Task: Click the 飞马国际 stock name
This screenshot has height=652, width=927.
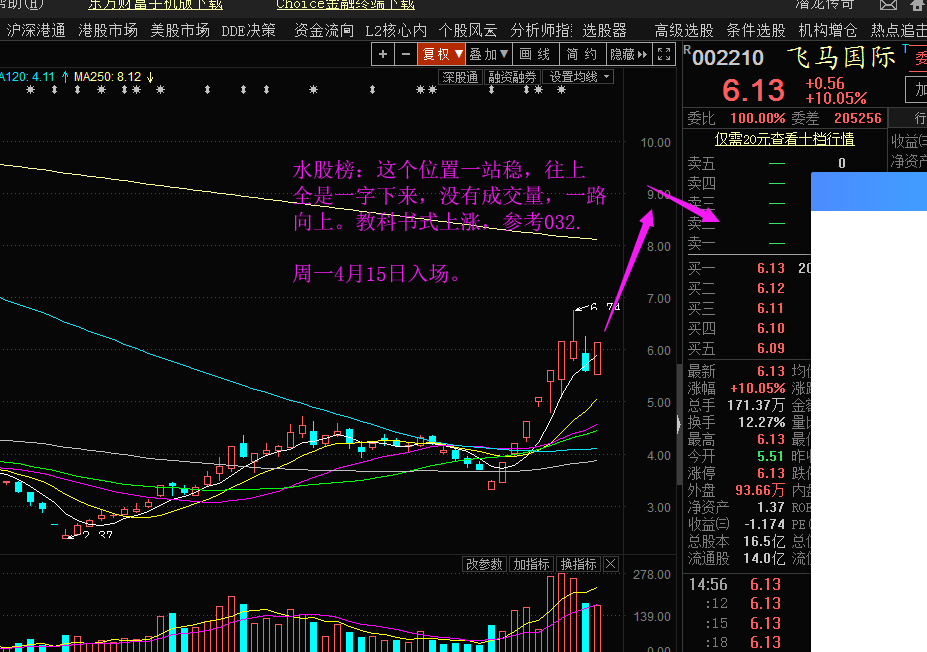Action: click(841, 57)
